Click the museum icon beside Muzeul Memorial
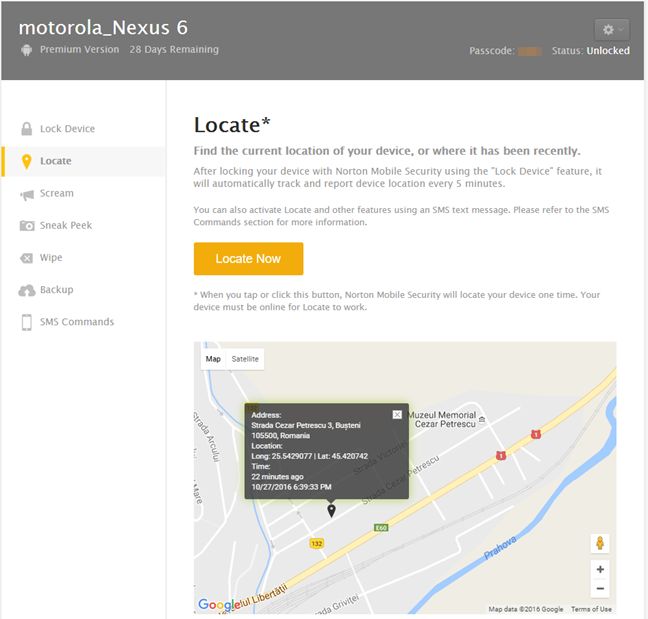Viewport: 648px width, 619px height. pos(481,419)
